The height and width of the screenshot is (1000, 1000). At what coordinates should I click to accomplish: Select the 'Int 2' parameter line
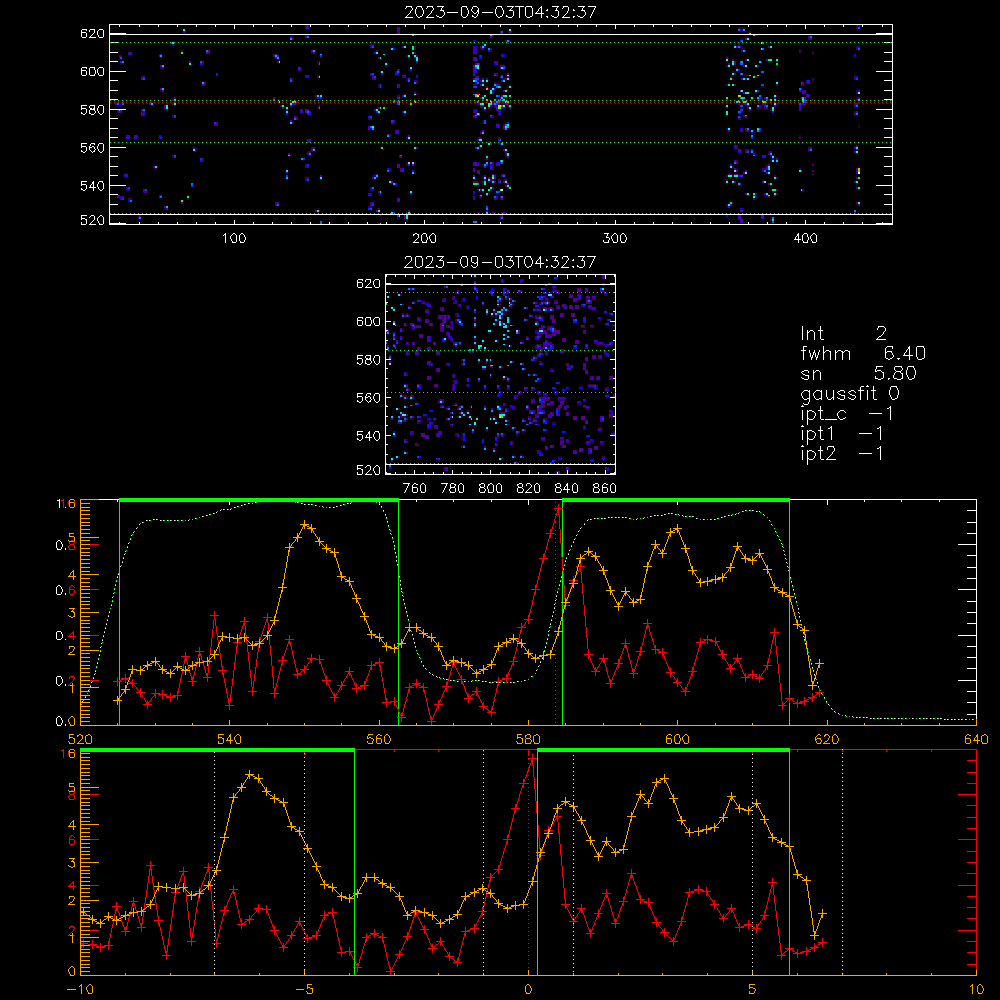[843, 333]
